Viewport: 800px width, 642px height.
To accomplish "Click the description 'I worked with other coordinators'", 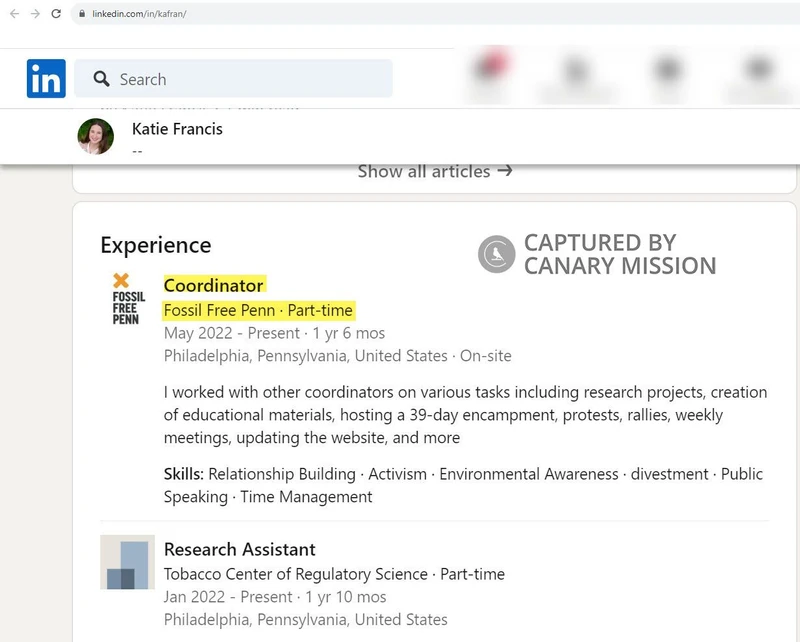I will coord(465,415).
